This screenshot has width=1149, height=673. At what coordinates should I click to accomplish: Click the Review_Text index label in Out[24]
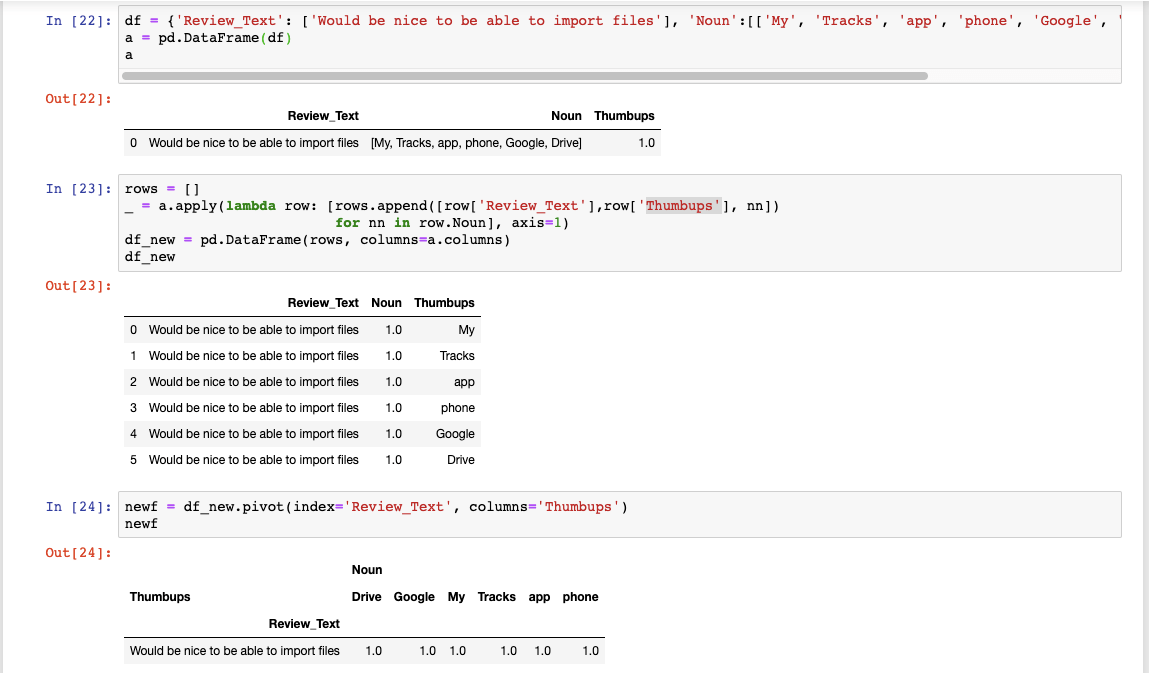(304, 624)
